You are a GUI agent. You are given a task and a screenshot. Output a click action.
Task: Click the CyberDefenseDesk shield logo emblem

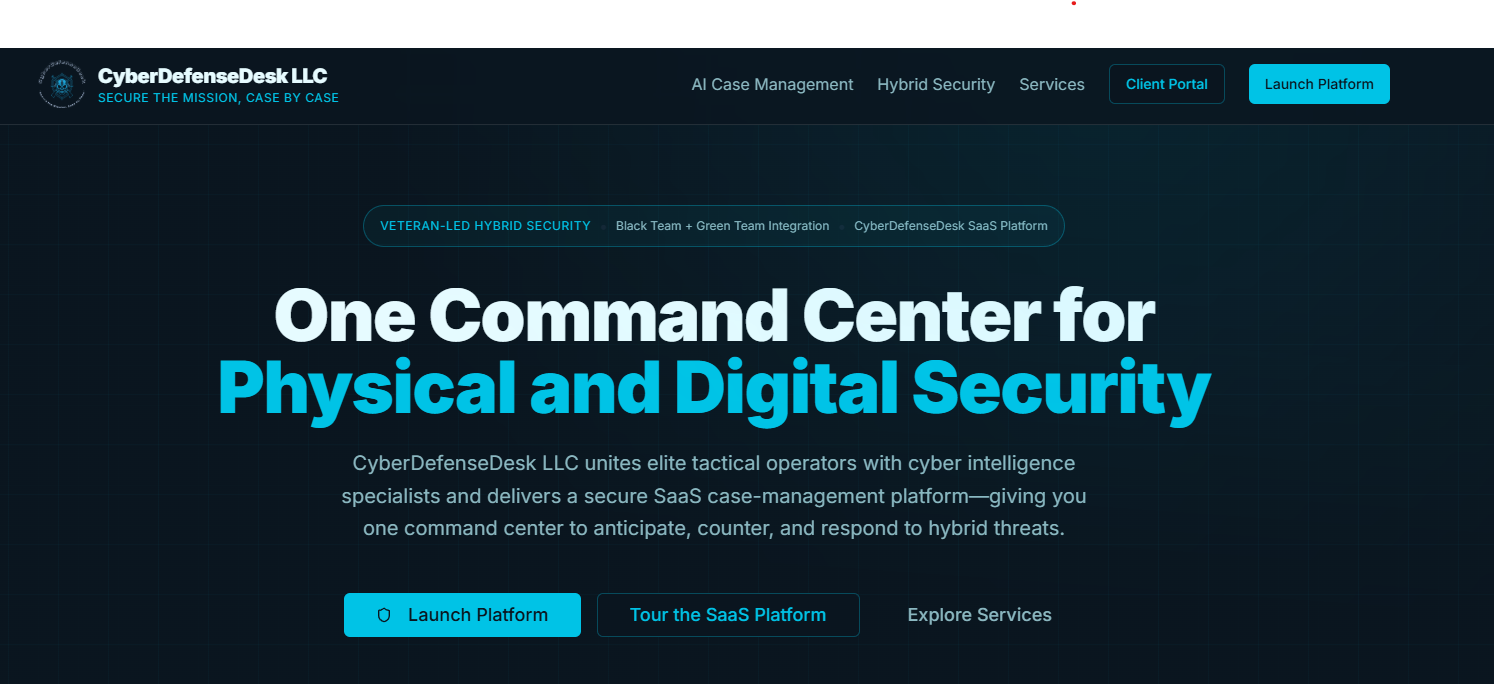(62, 84)
